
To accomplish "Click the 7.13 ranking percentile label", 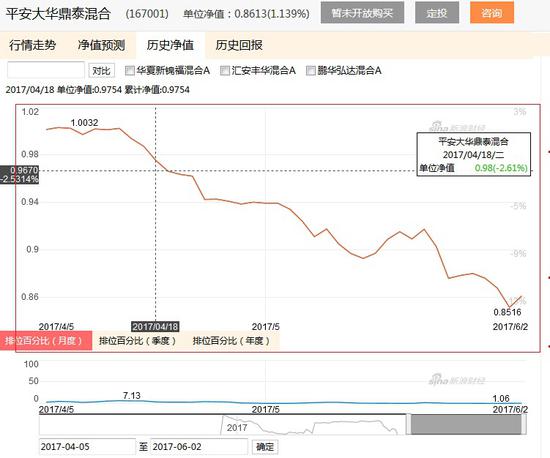I will click(x=132, y=396).
